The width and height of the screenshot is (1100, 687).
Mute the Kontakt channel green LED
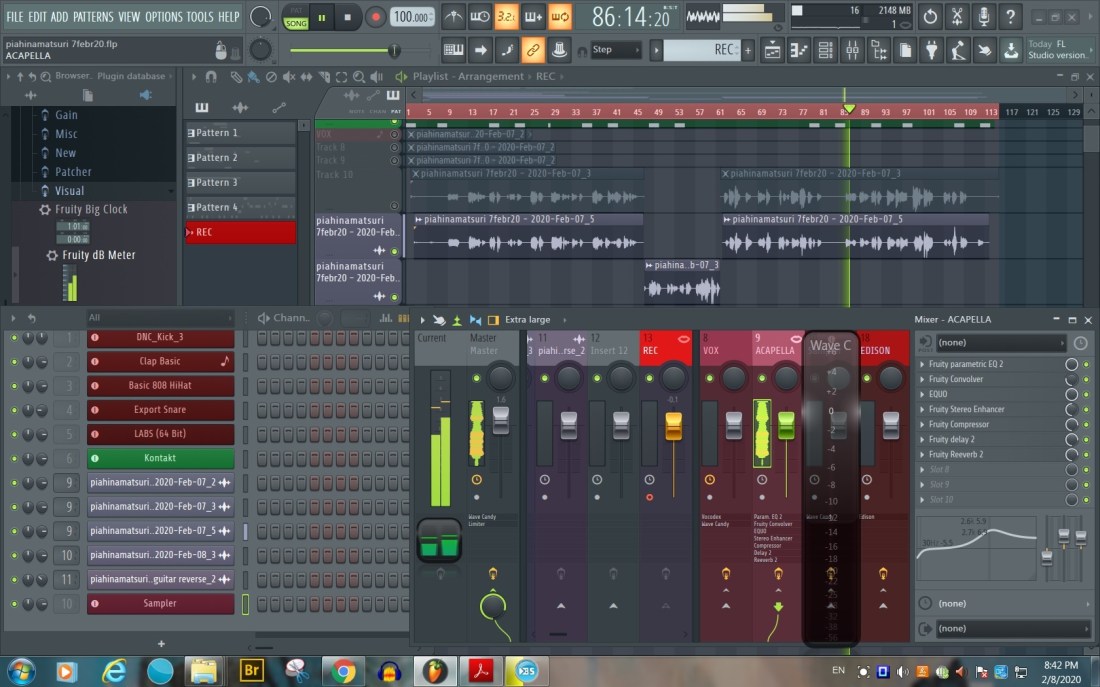(14, 458)
